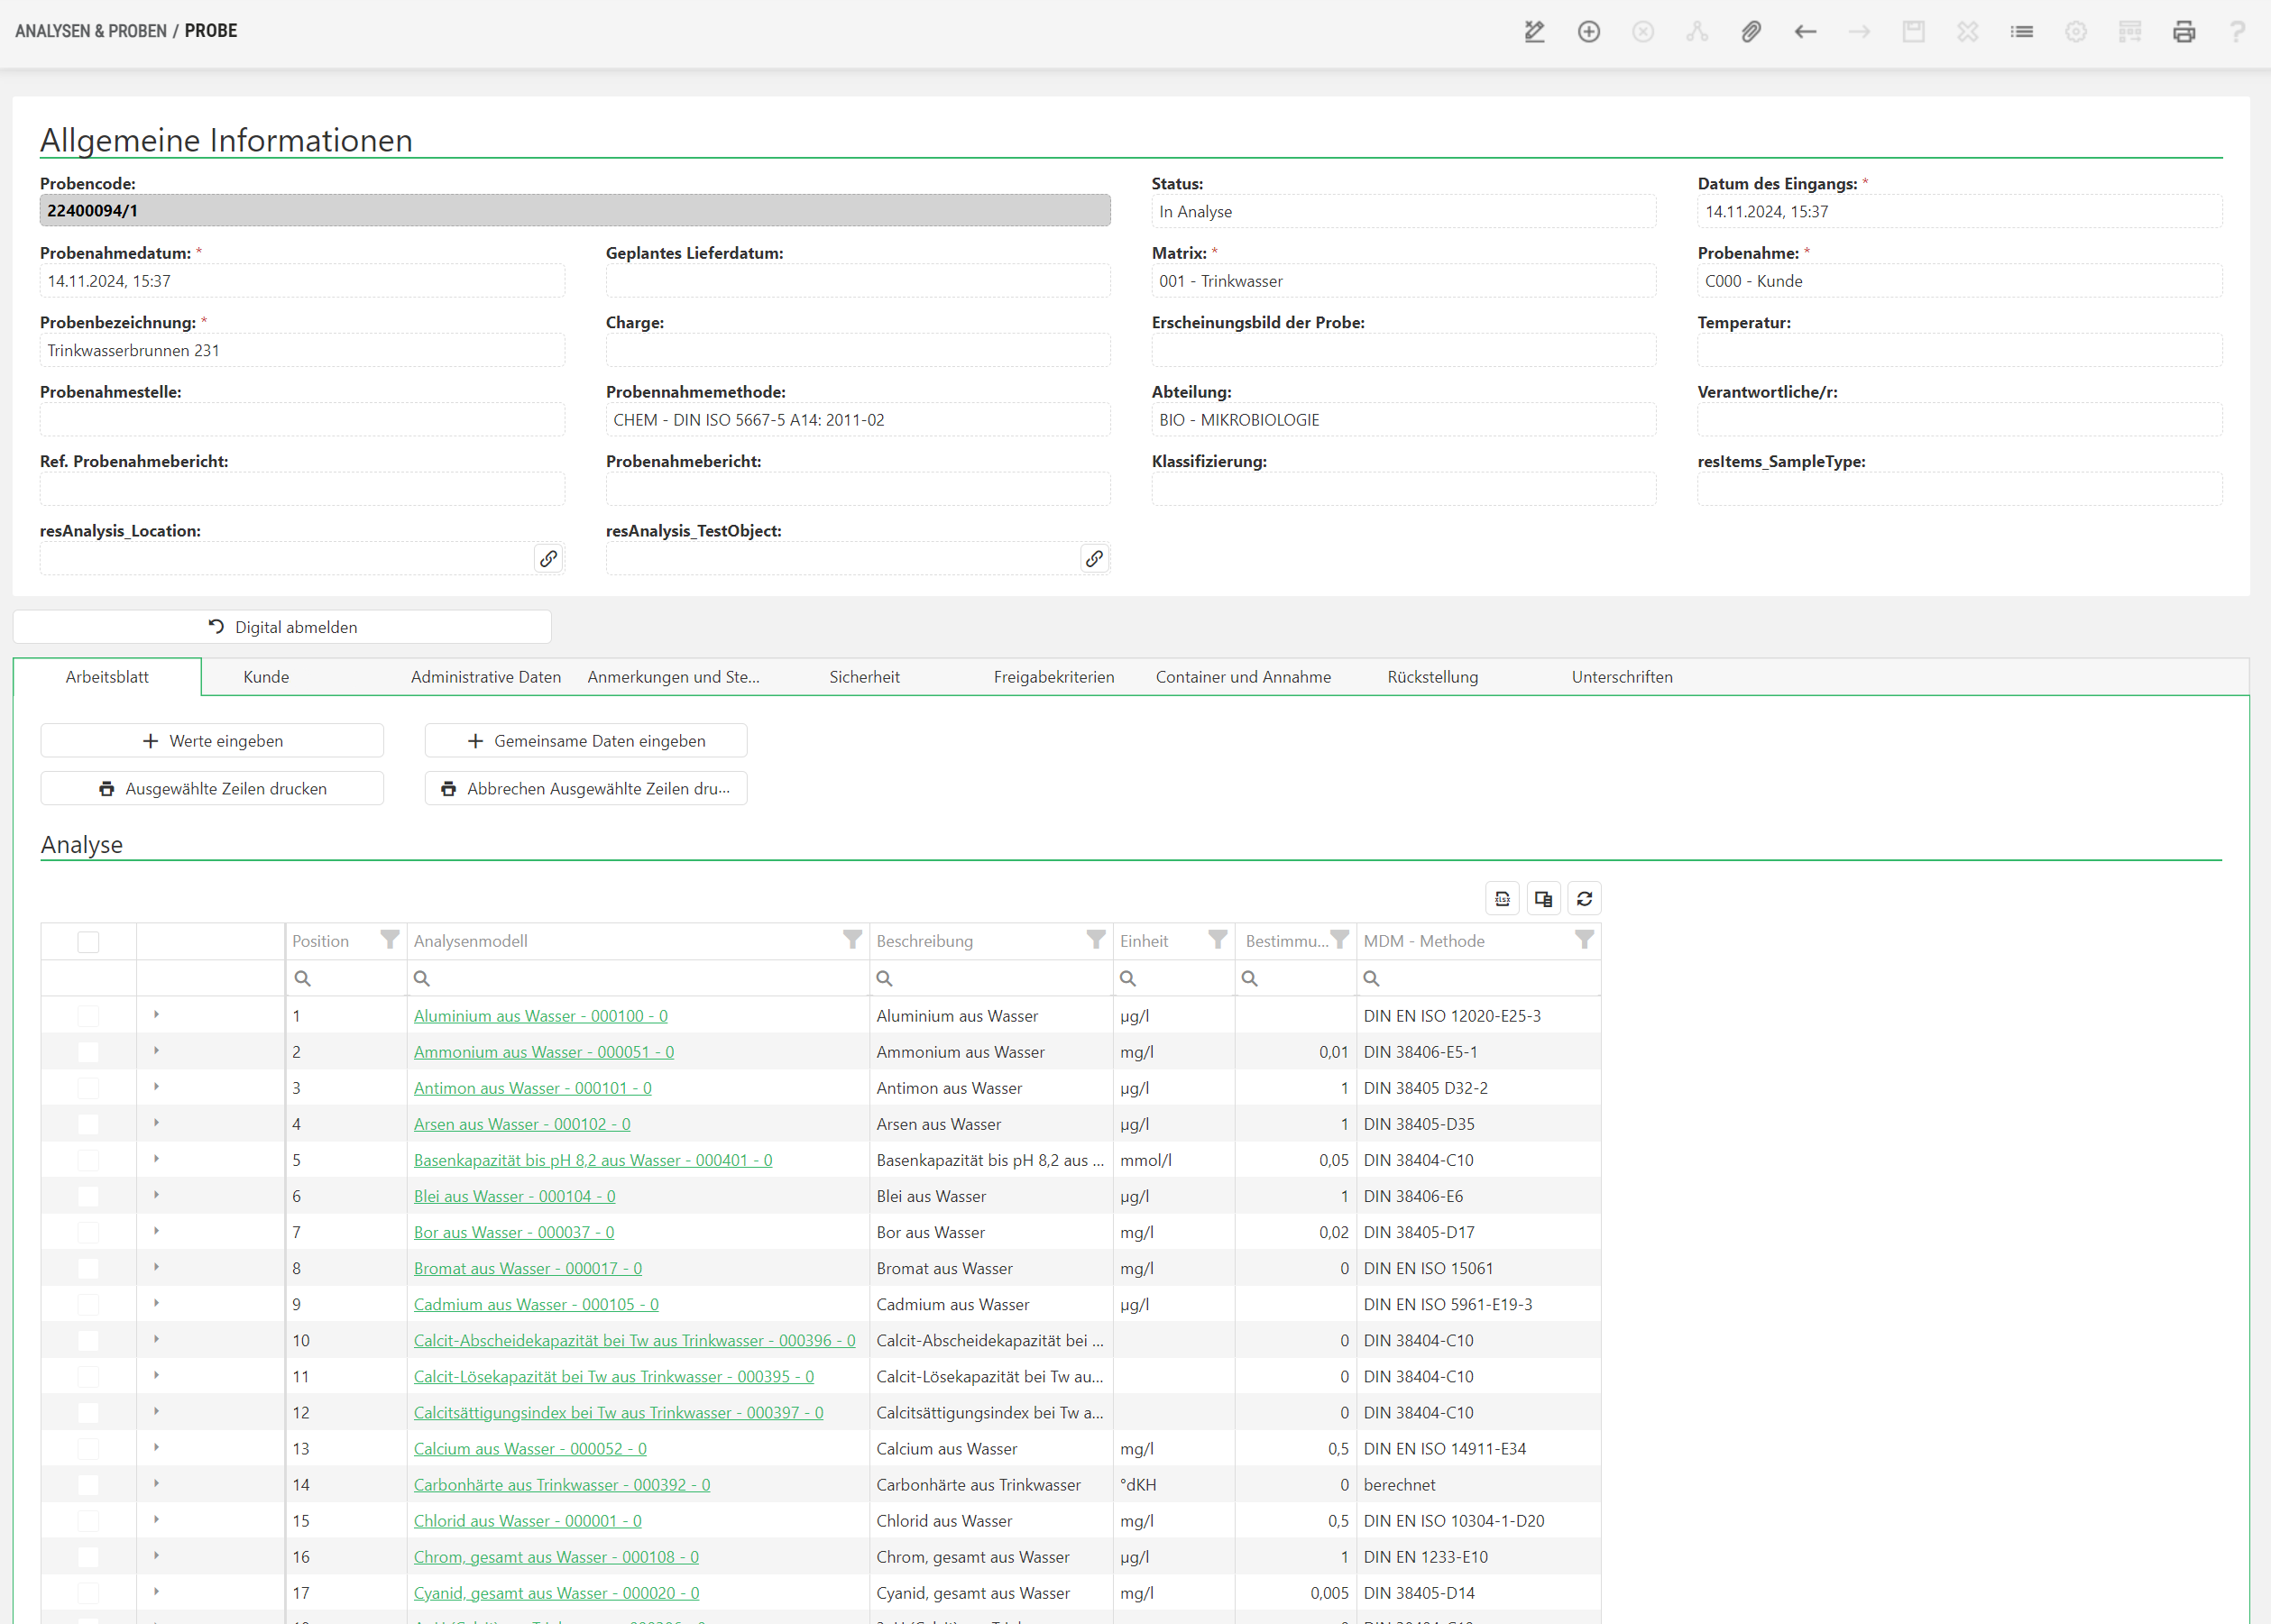Click the edit pencil icon in top toolbar

click(1534, 32)
